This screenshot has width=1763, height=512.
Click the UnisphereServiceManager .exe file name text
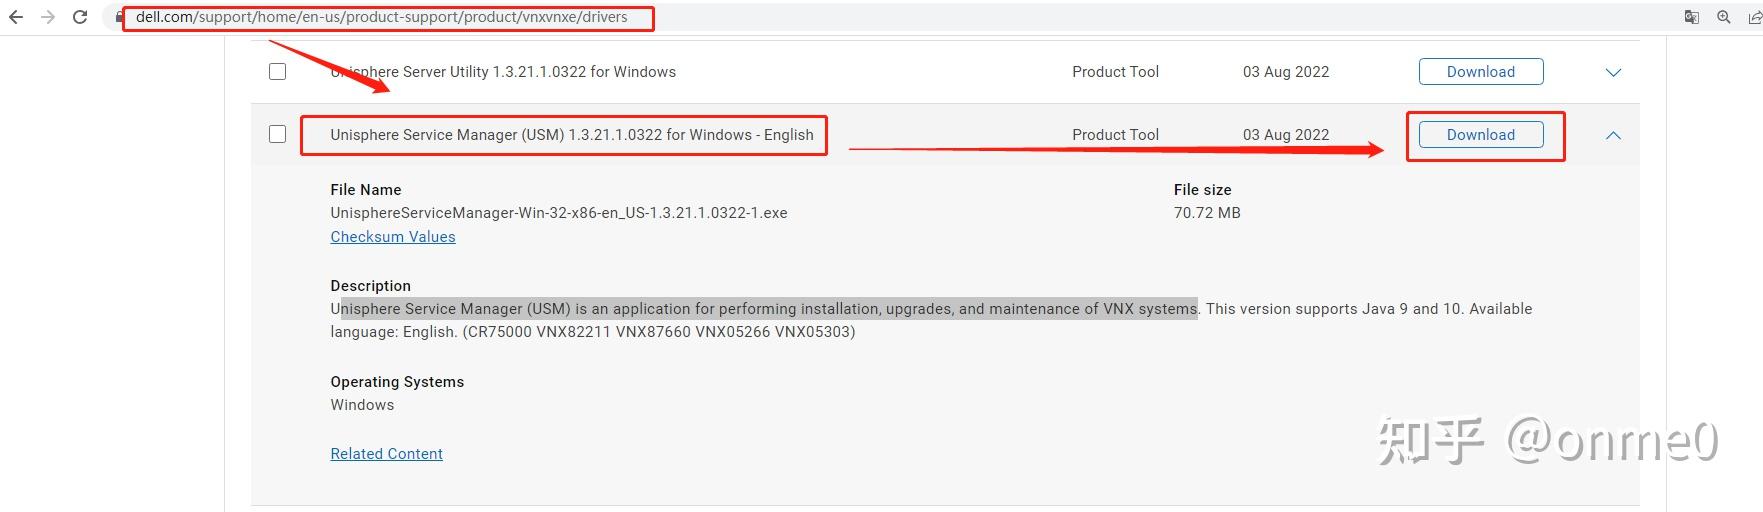[x=559, y=213]
